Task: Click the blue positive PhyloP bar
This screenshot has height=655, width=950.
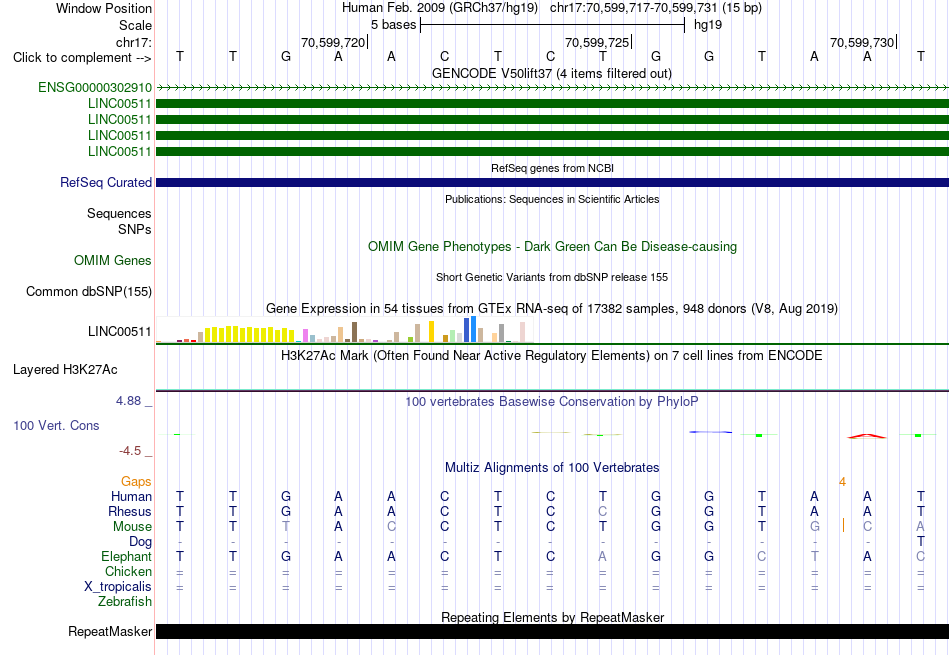Action: tap(711, 432)
